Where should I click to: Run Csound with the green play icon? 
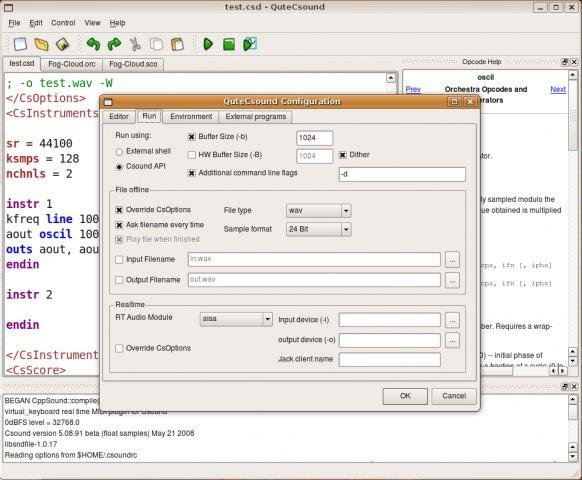[208, 45]
